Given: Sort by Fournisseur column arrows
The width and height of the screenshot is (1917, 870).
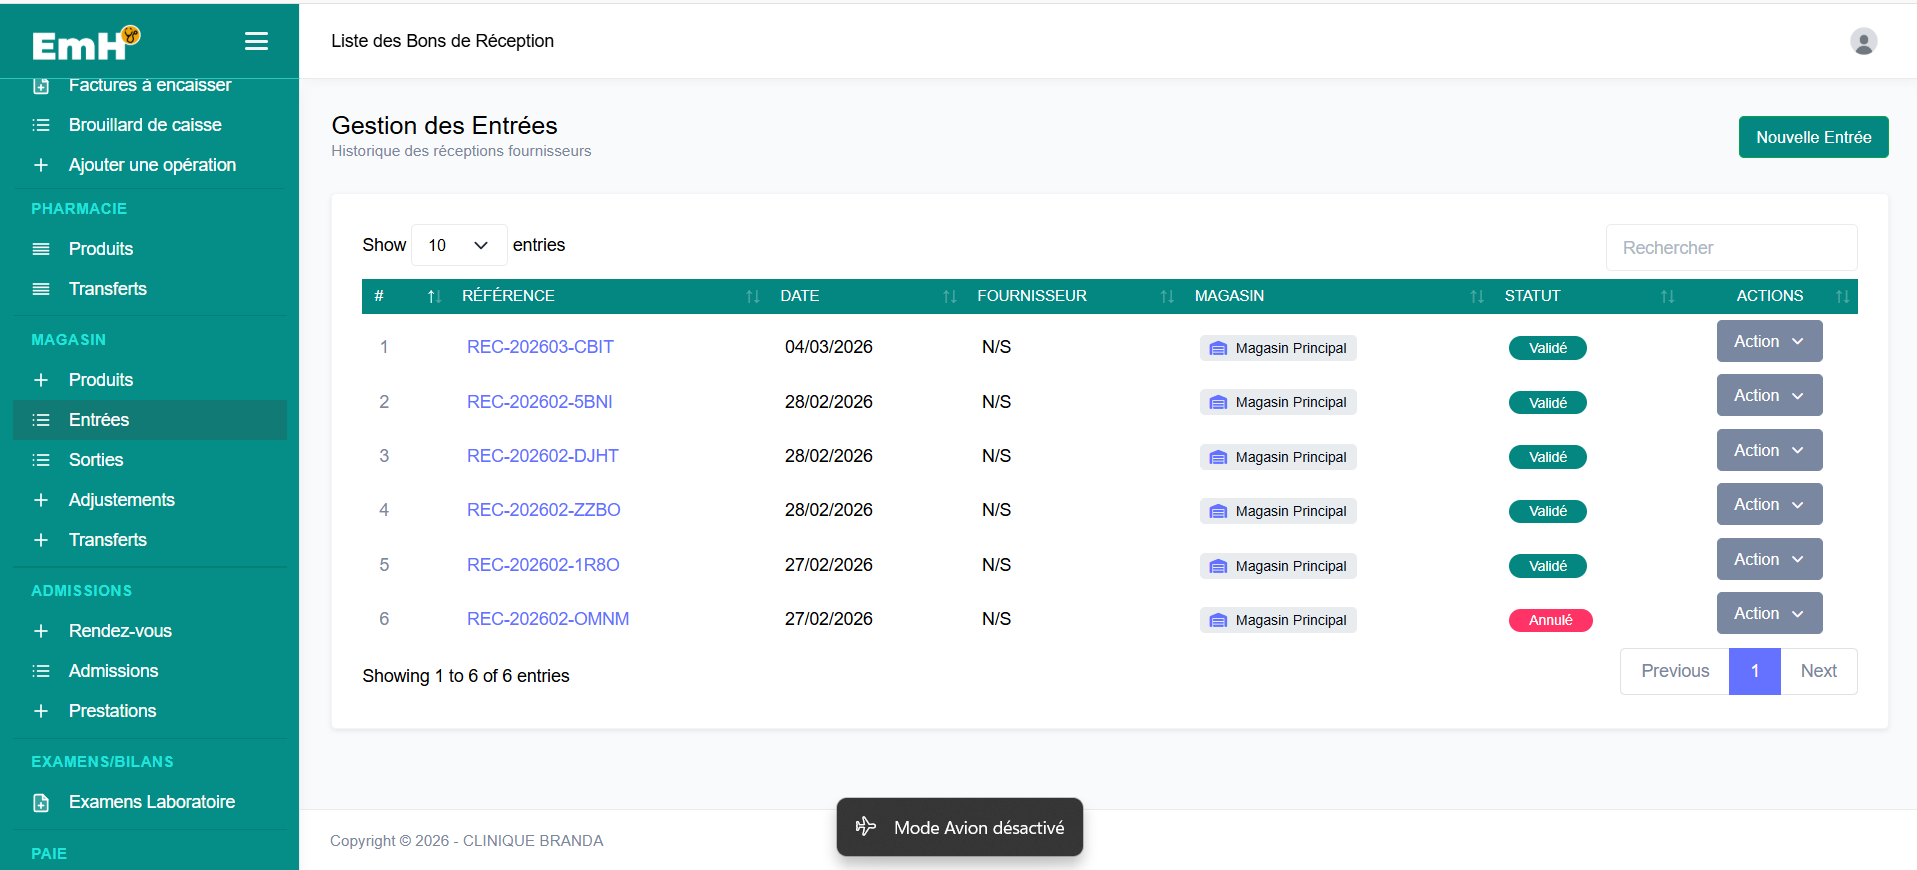Looking at the screenshot, I should pos(1167,296).
